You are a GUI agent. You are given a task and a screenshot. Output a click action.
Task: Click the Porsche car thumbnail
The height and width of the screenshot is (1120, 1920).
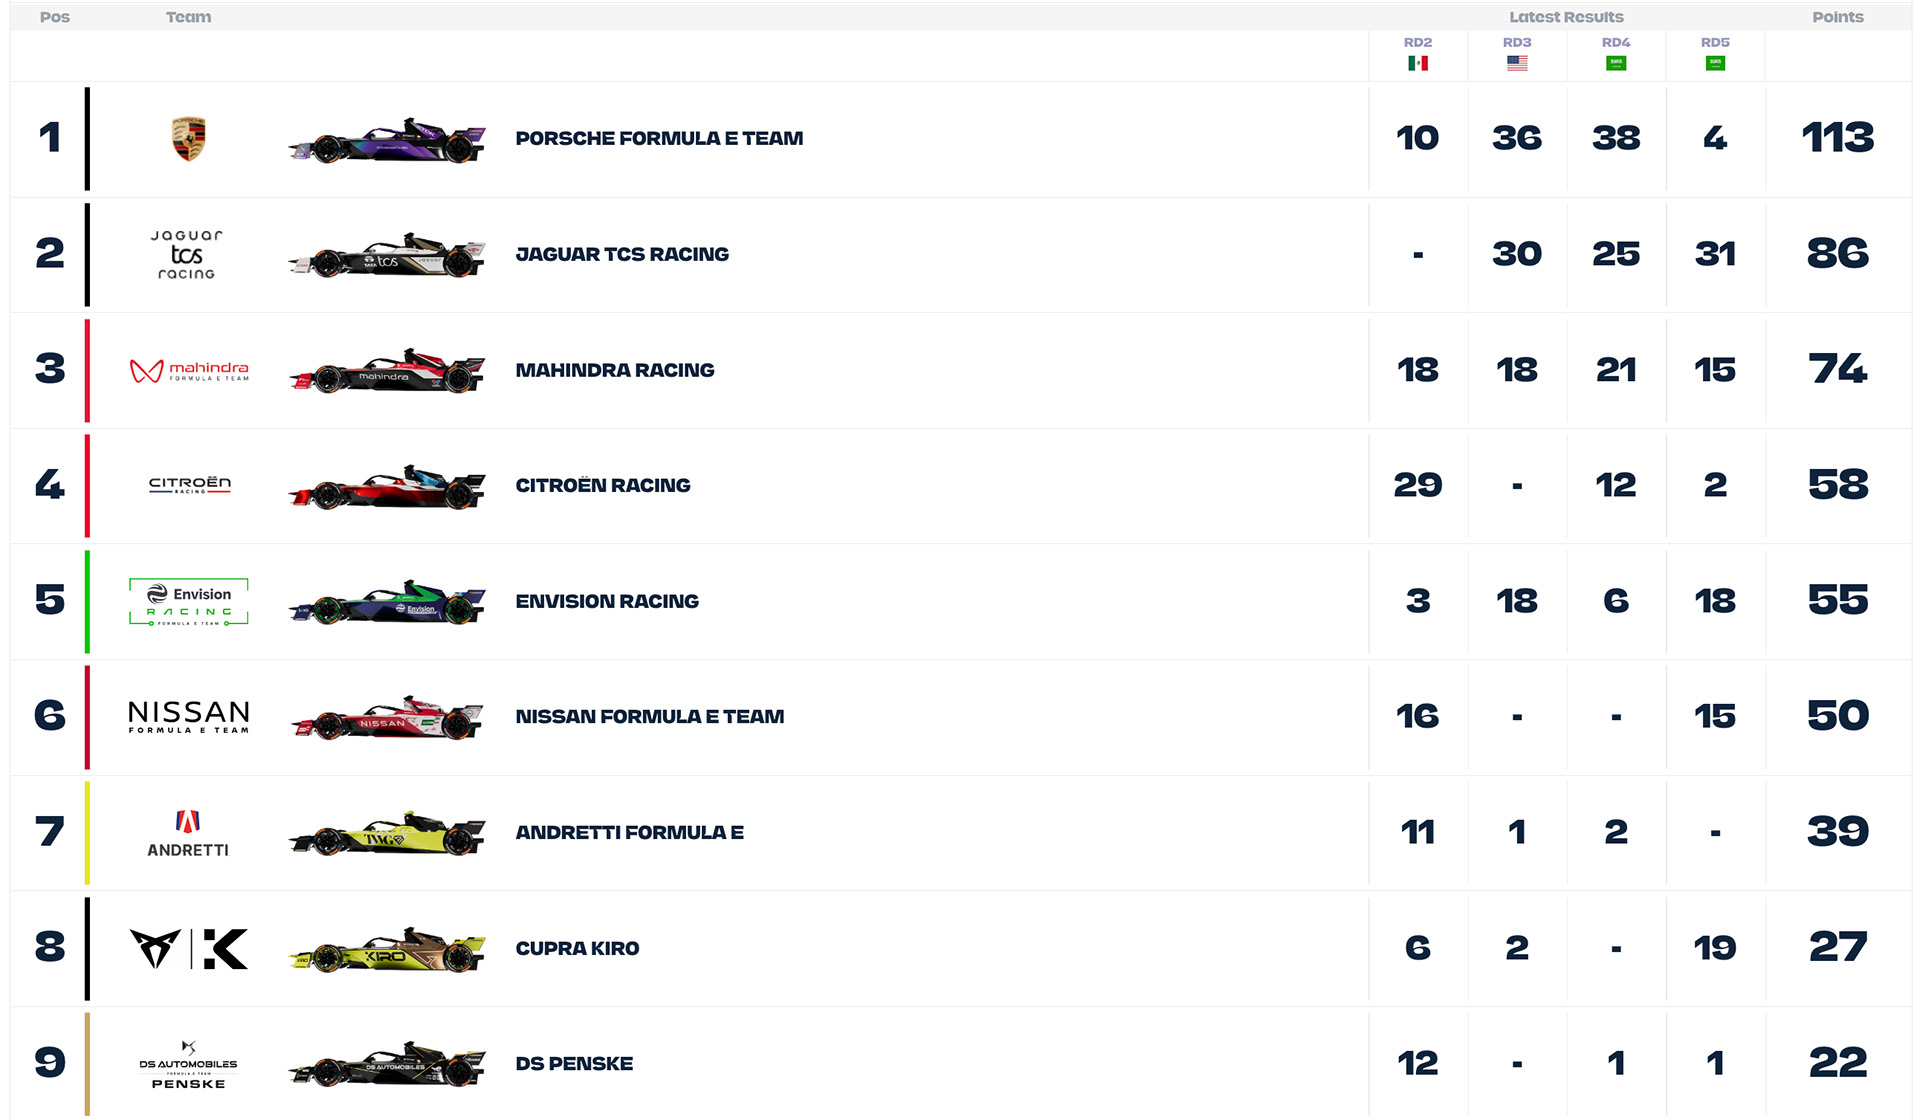click(x=387, y=141)
